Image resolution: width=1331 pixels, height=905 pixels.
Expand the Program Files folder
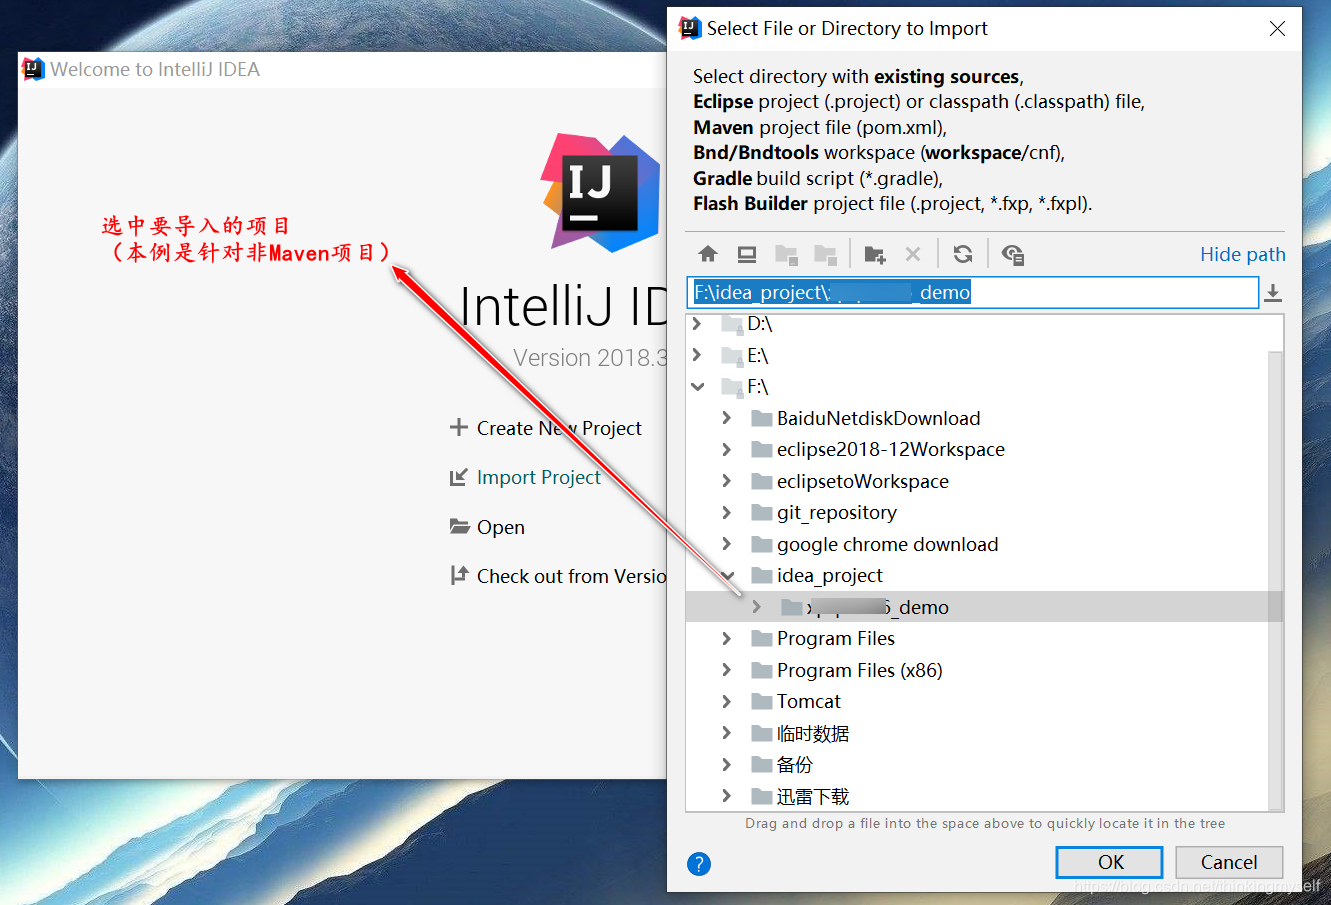coord(727,638)
